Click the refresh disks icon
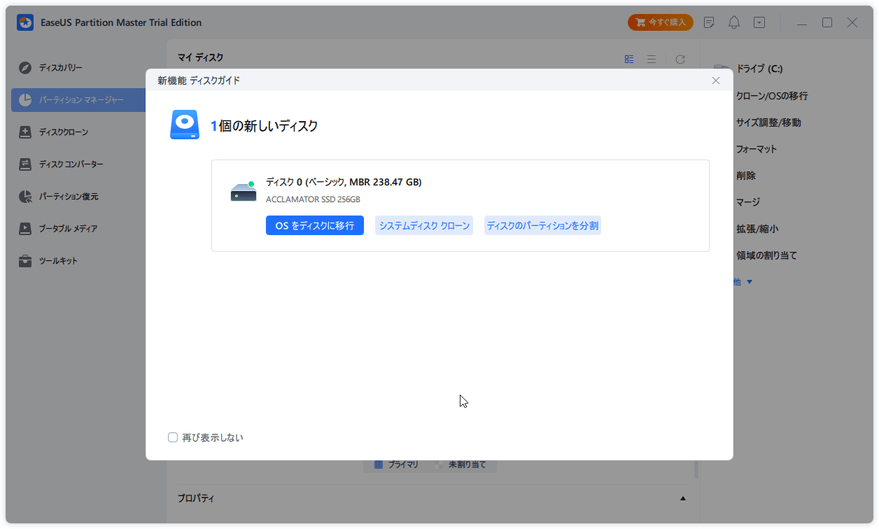The width and height of the screenshot is (879, 529). [x=680, y=60]
